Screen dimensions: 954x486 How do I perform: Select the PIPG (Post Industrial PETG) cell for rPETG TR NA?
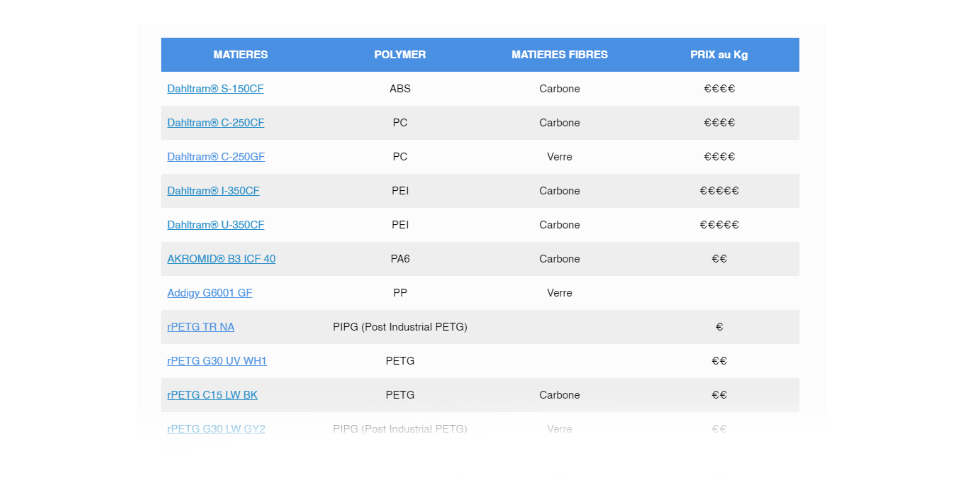click(400, 327)
